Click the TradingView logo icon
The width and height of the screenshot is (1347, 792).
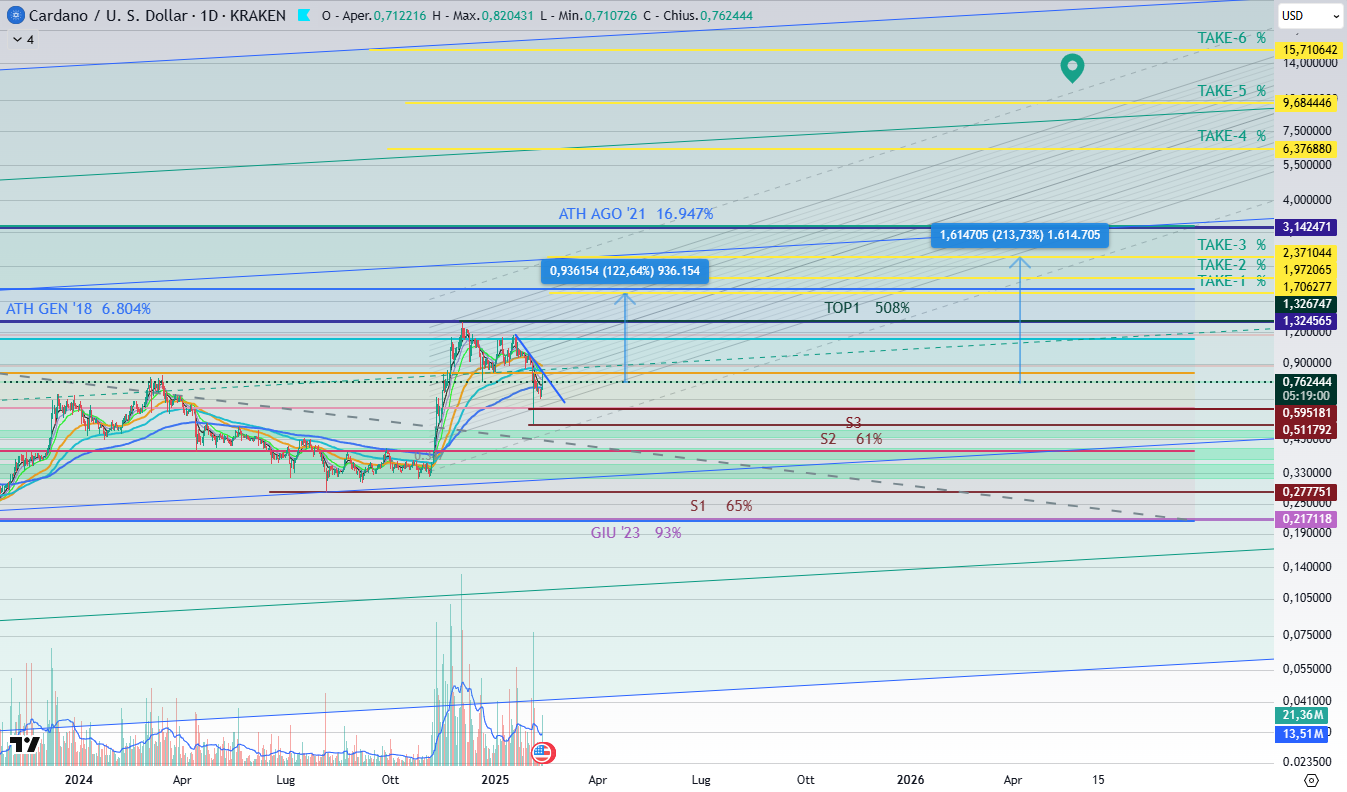(x=24, y=745)
